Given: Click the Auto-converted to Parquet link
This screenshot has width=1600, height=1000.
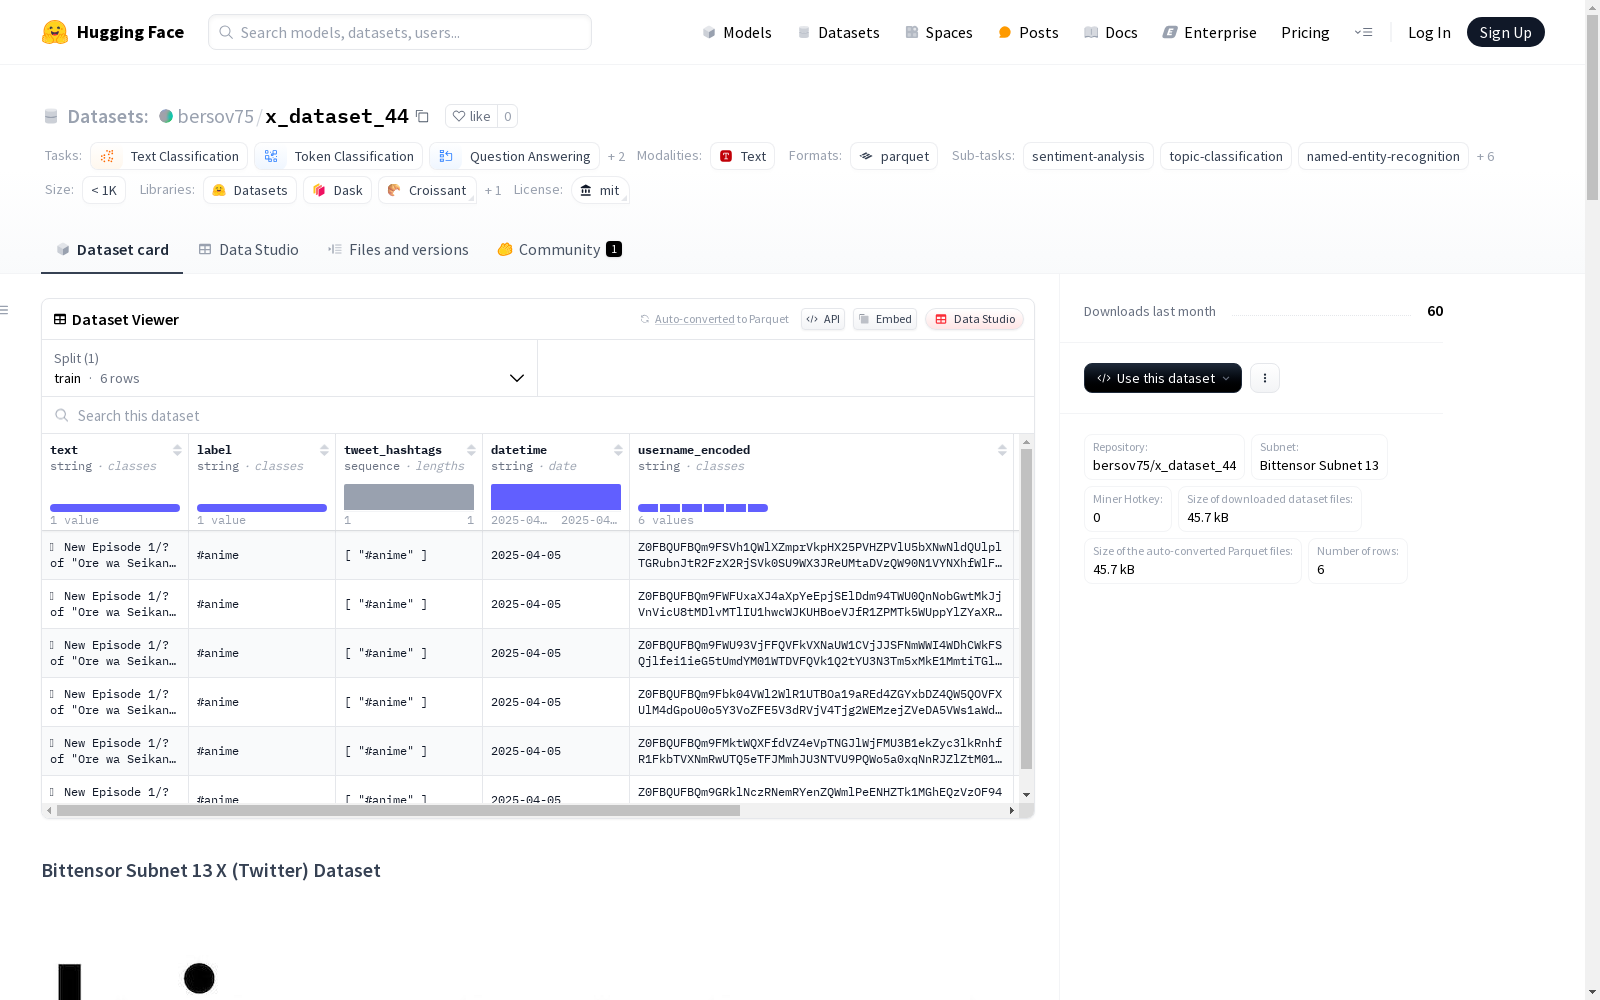Looking at the screenshot, I should coord(714,319).
